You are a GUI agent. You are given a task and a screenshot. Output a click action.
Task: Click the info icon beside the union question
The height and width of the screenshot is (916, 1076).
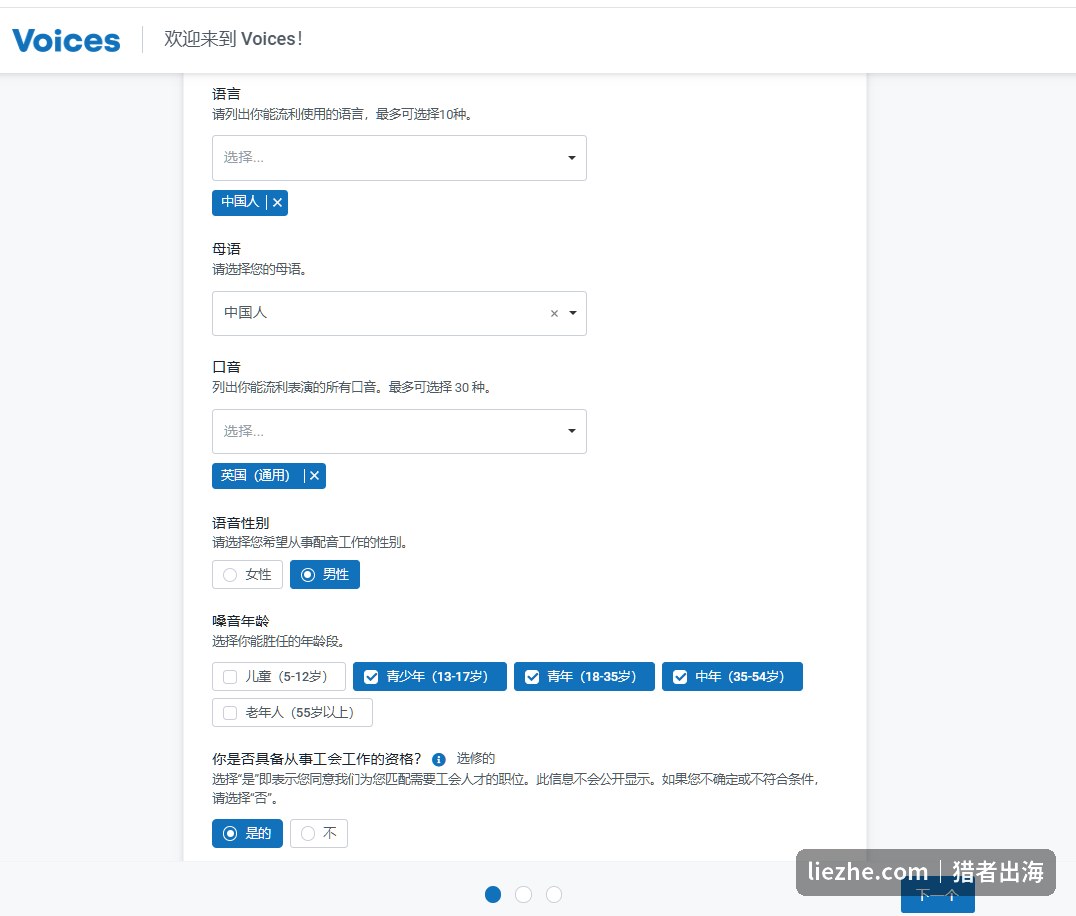[438, 760]
